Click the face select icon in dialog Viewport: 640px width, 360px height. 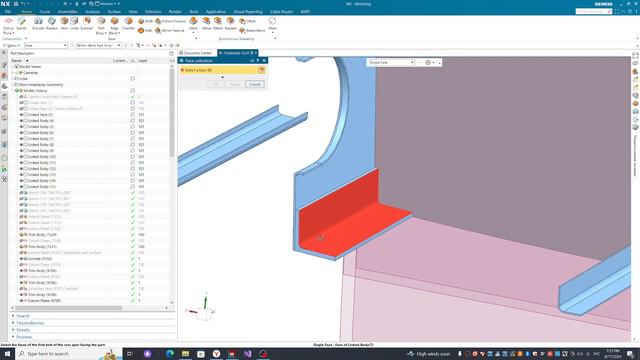pyautogui.click(x=261, y=70)
